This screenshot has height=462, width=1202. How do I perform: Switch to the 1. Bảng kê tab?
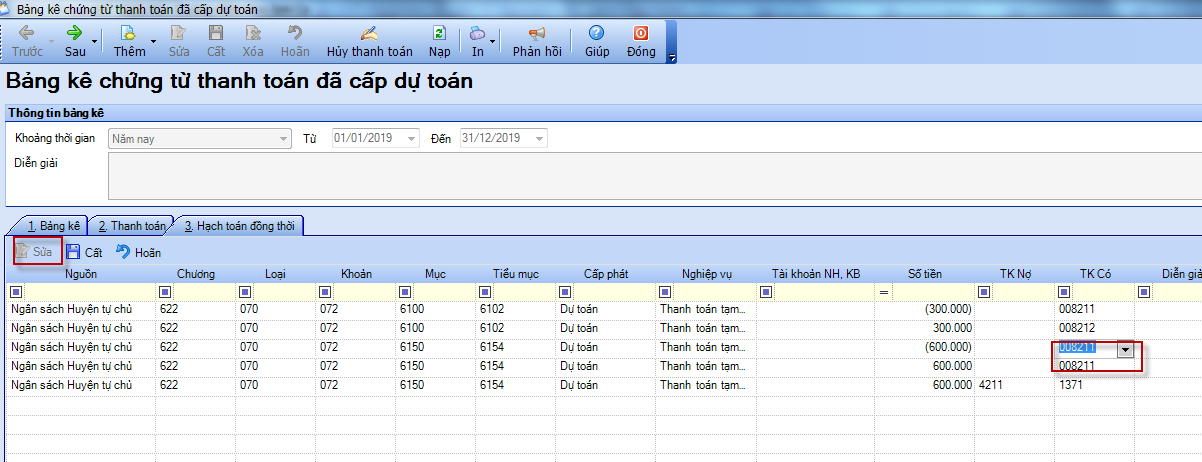point(54,226)
